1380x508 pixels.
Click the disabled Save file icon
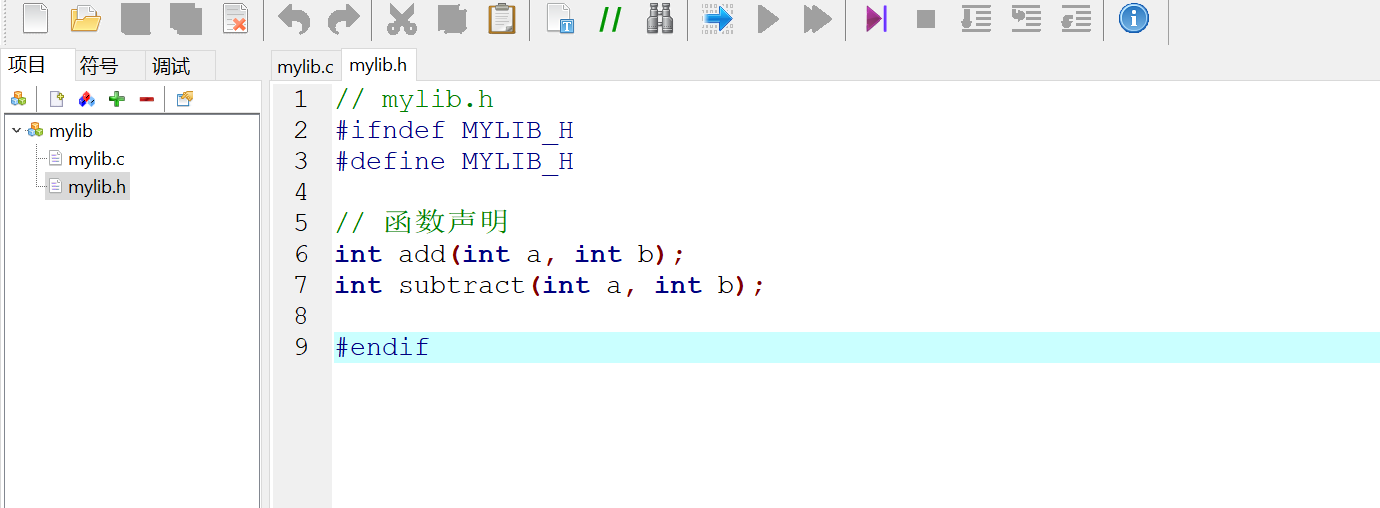tap(135, 18)
